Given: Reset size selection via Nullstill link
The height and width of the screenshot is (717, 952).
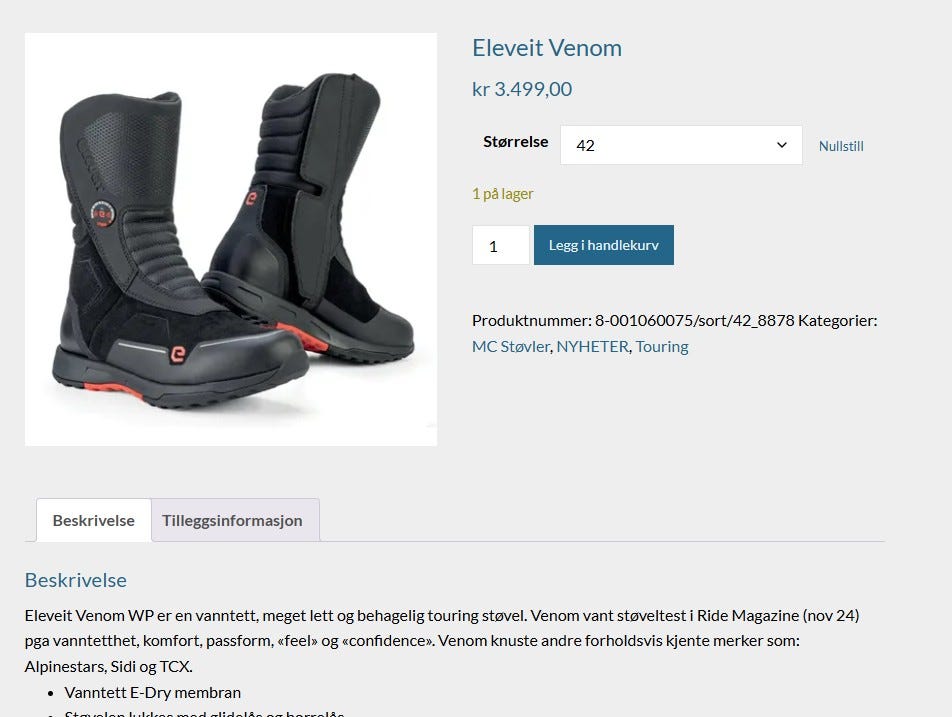Looking at the screenshot, I should coord(841,146).
